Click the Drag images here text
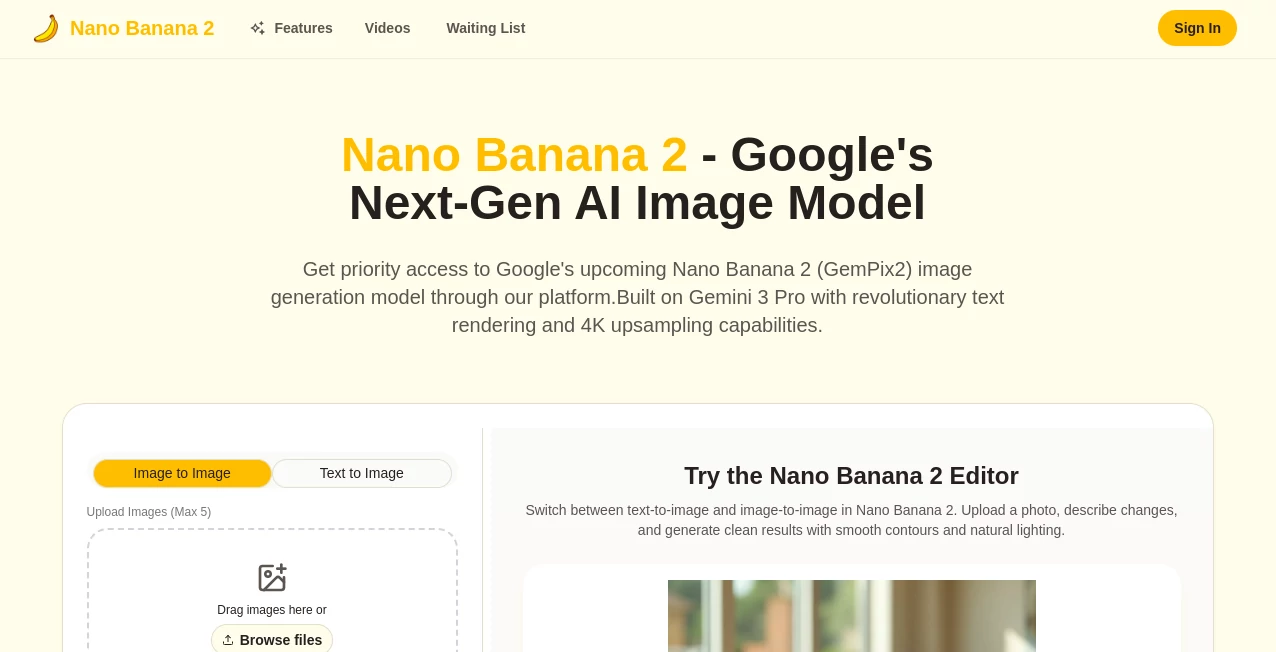This screenshot has height=652, width=1276. click(272, 610)
